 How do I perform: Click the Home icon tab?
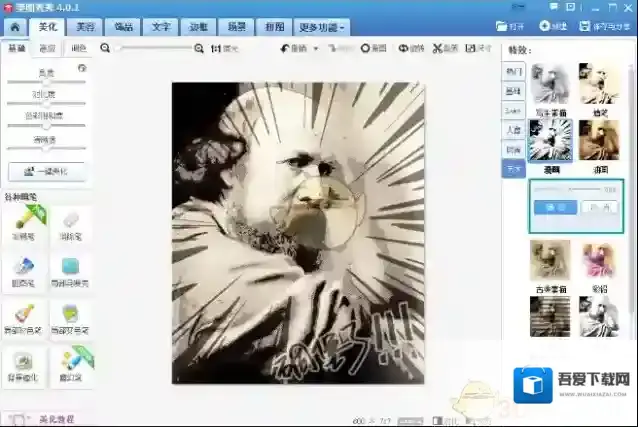click(x=12, y=26)
